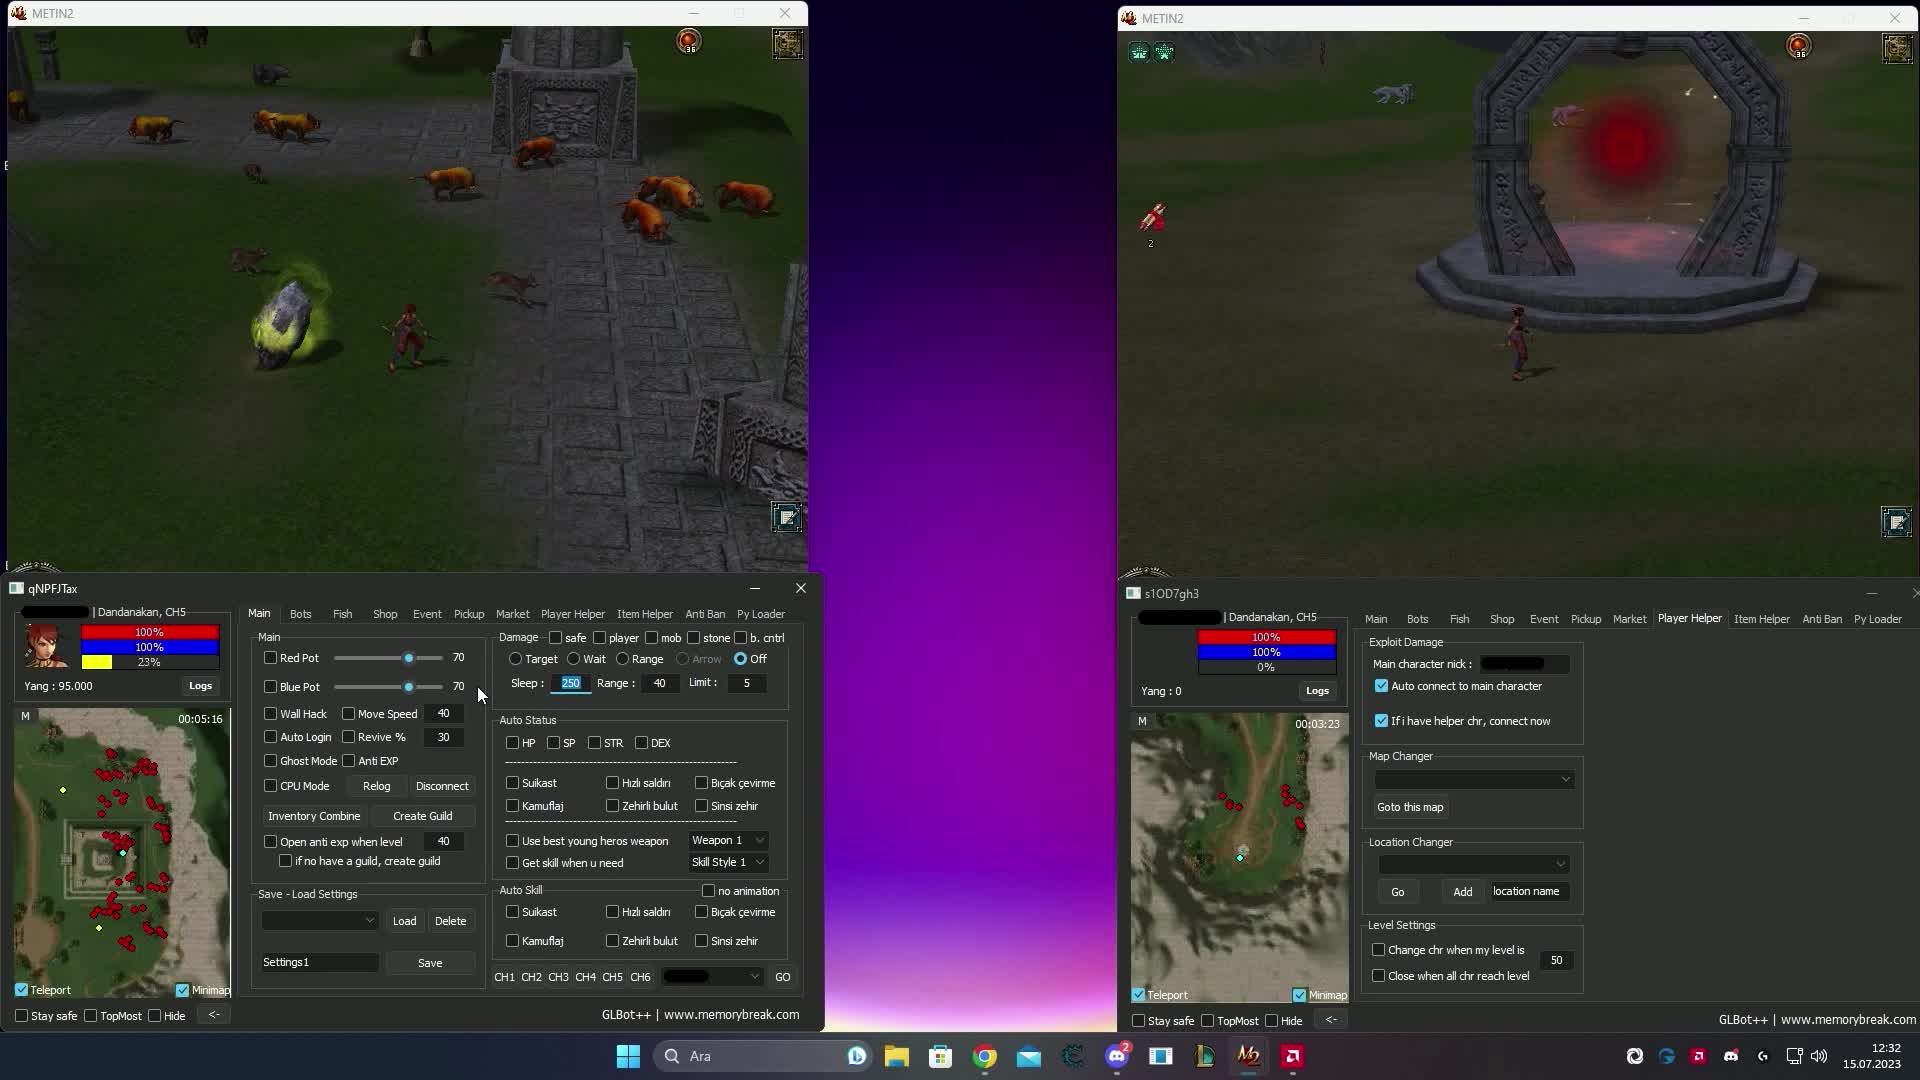The width and height of the screenshot is (1920, 1080).
Task: Open the minimap overview icon top-right of left game
Action: (x=788, y=44)
